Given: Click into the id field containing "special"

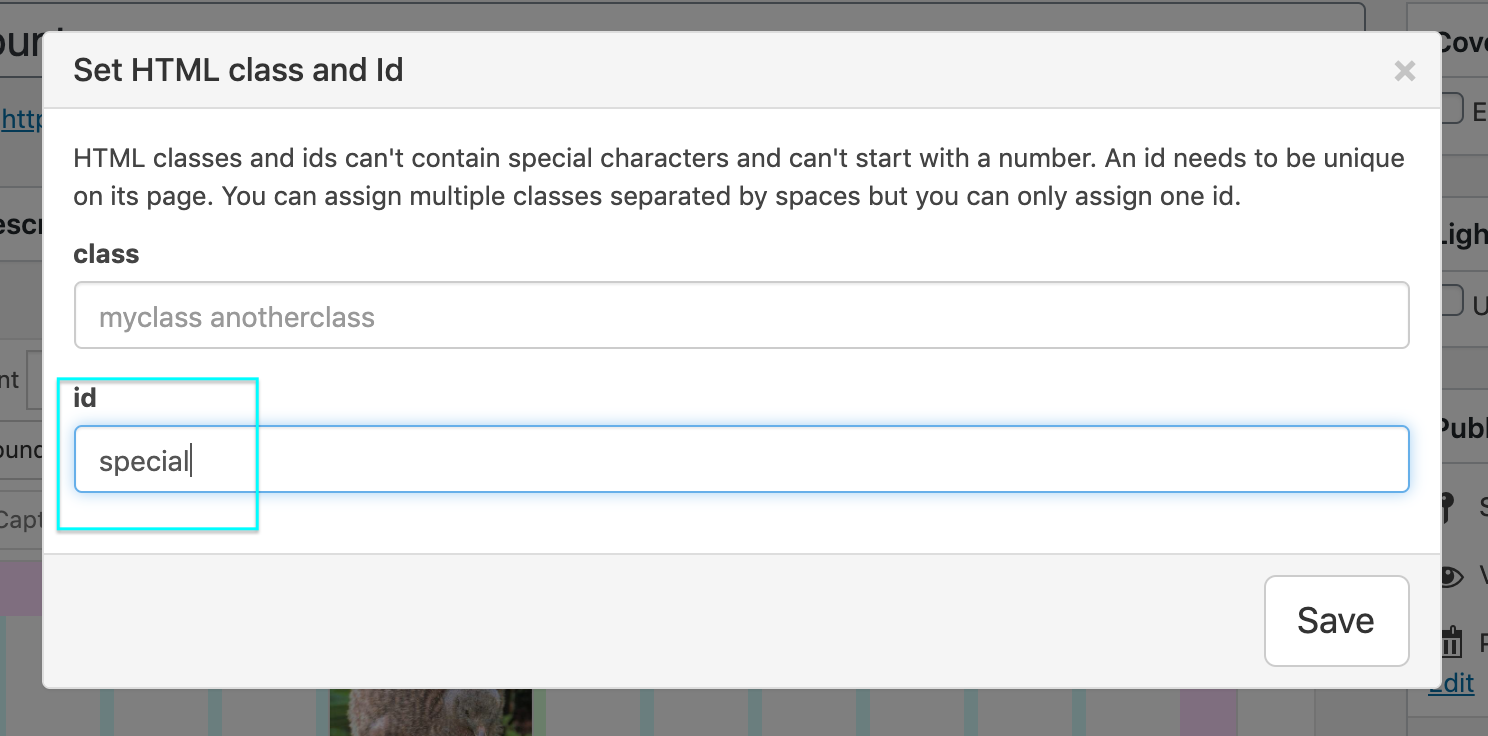Looking at the screenshot, I should coord(741,460).
